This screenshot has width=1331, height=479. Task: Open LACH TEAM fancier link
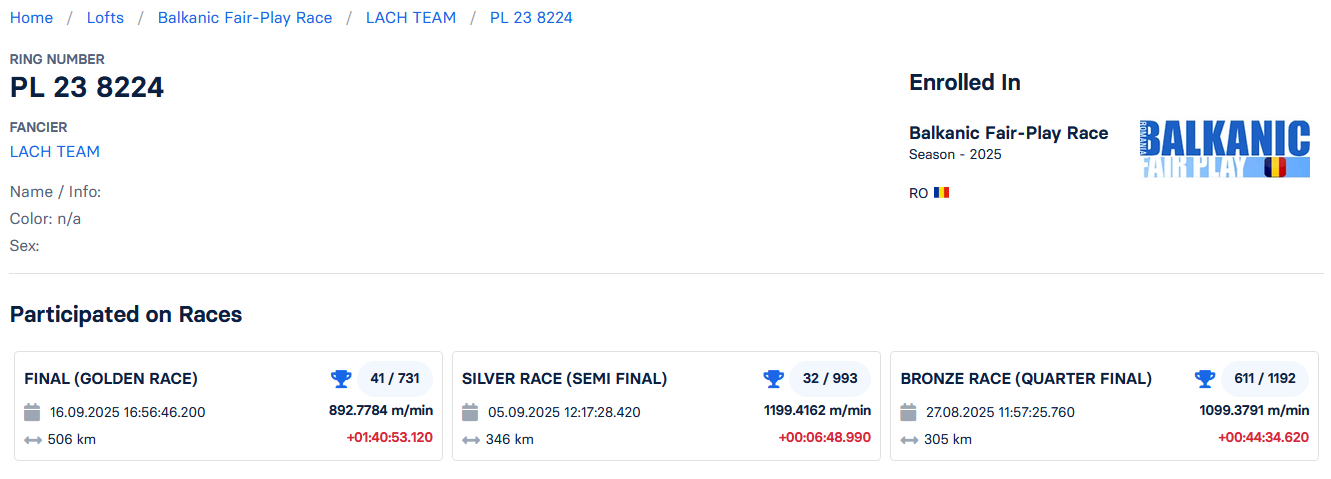click(x=55, y=152)
